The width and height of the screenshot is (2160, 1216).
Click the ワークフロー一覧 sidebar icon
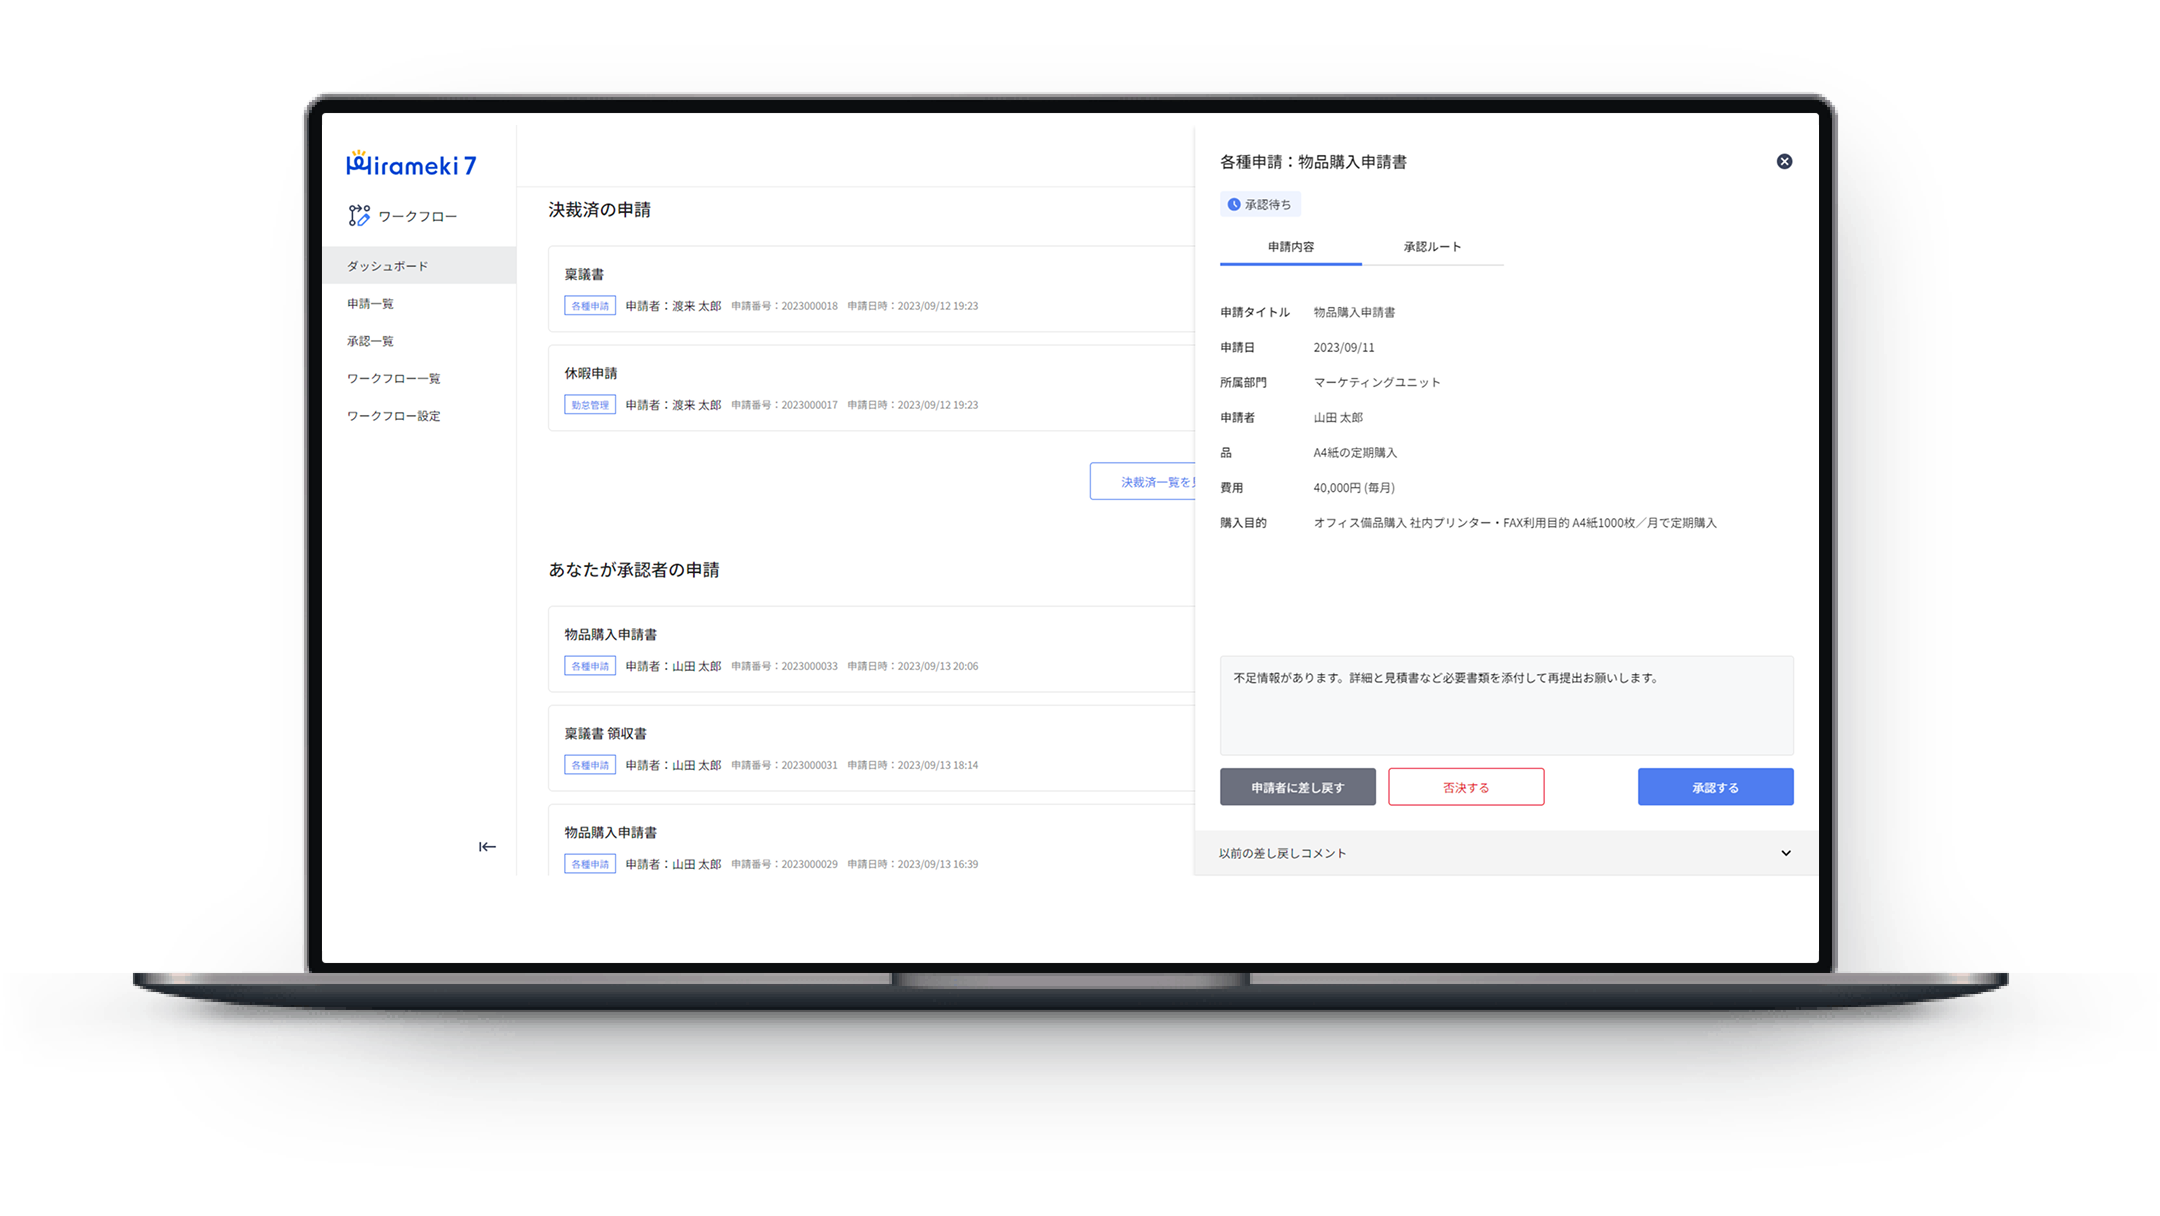(395, 377)
